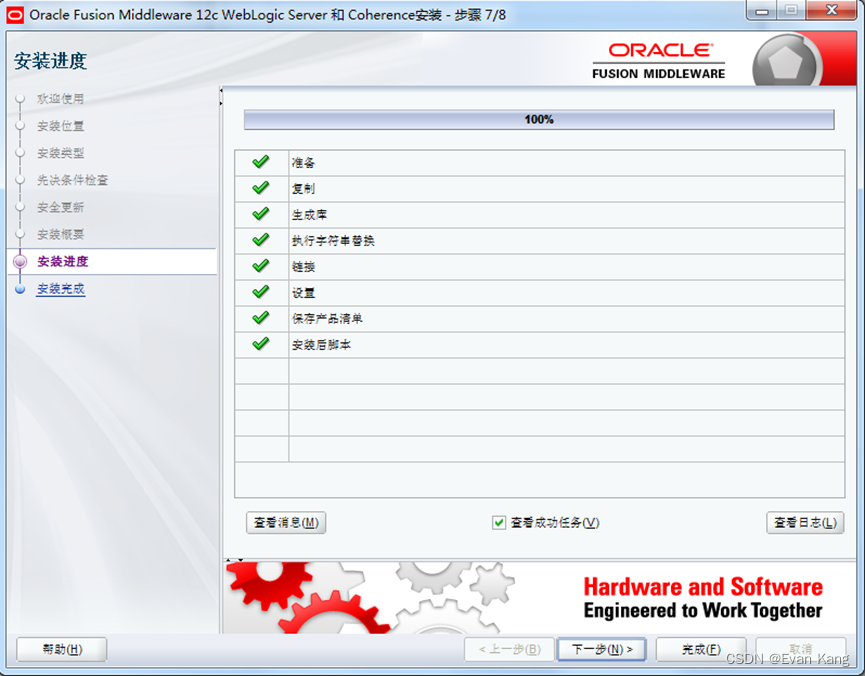Click the 帮助 button
This screenshot has width=865, height=676.
point(61,649)
